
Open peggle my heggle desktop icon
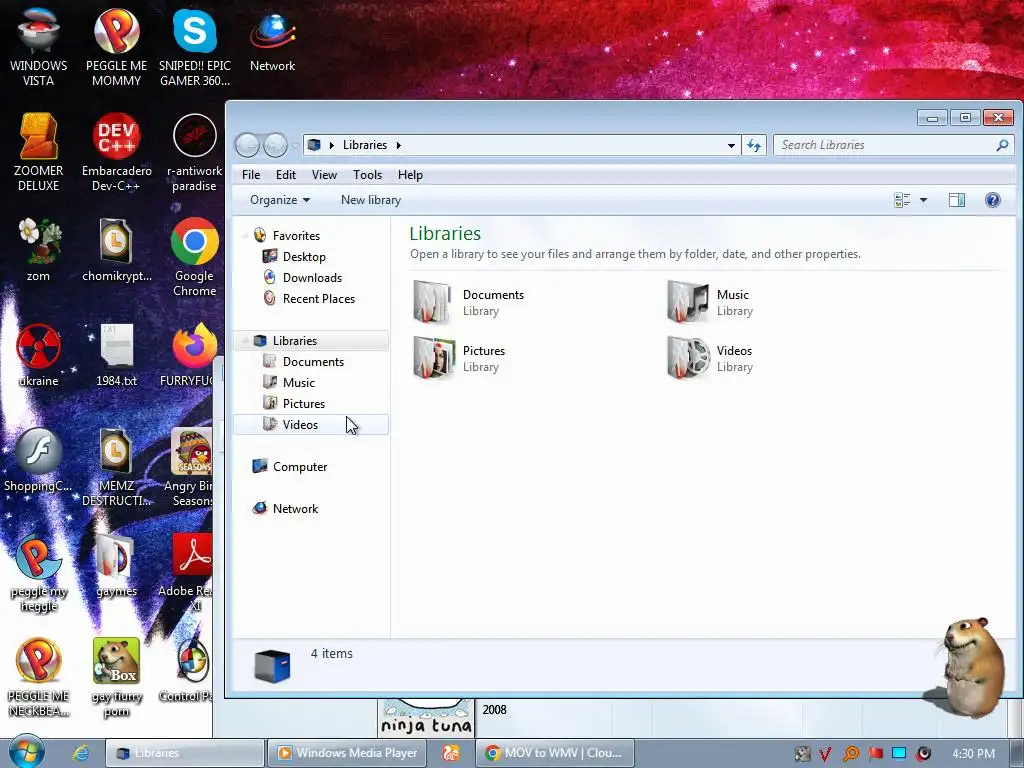[39, 573]
